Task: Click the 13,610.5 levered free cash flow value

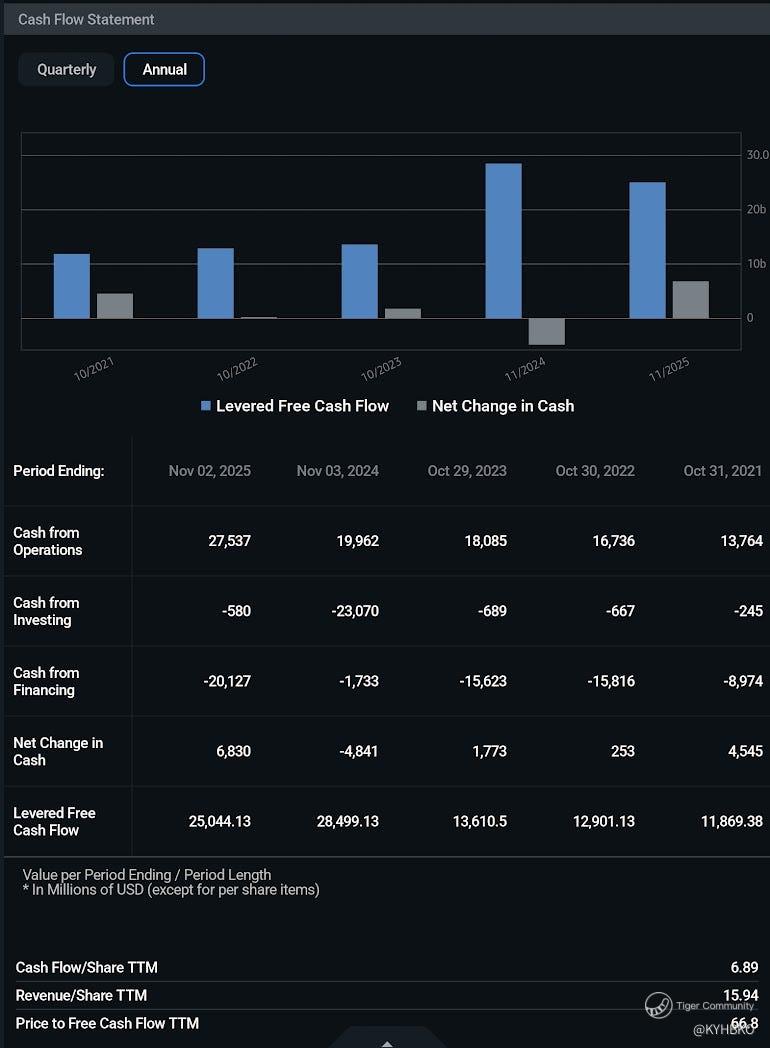Action: coord(480,821)
